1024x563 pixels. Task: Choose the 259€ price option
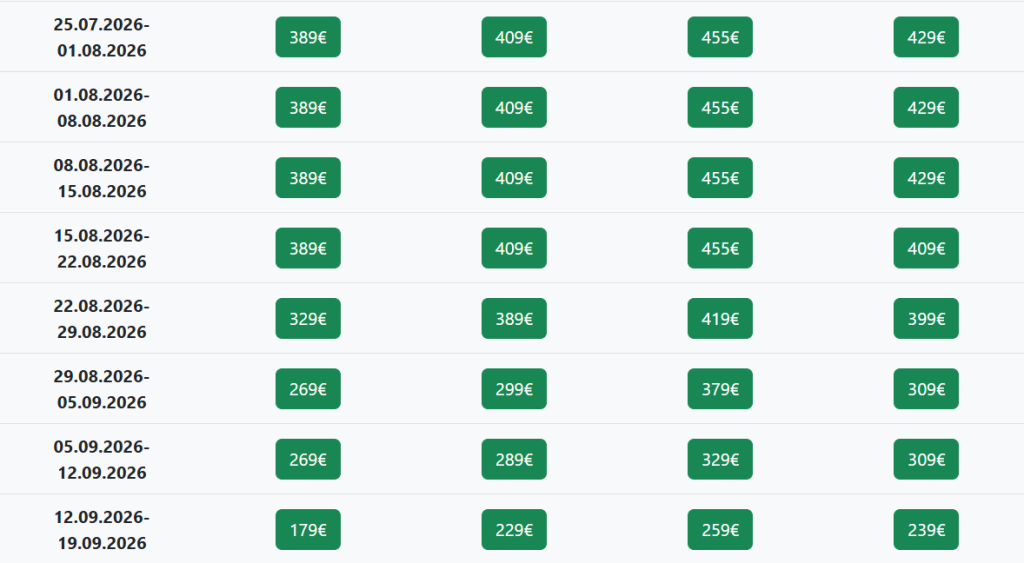(720, 530)
